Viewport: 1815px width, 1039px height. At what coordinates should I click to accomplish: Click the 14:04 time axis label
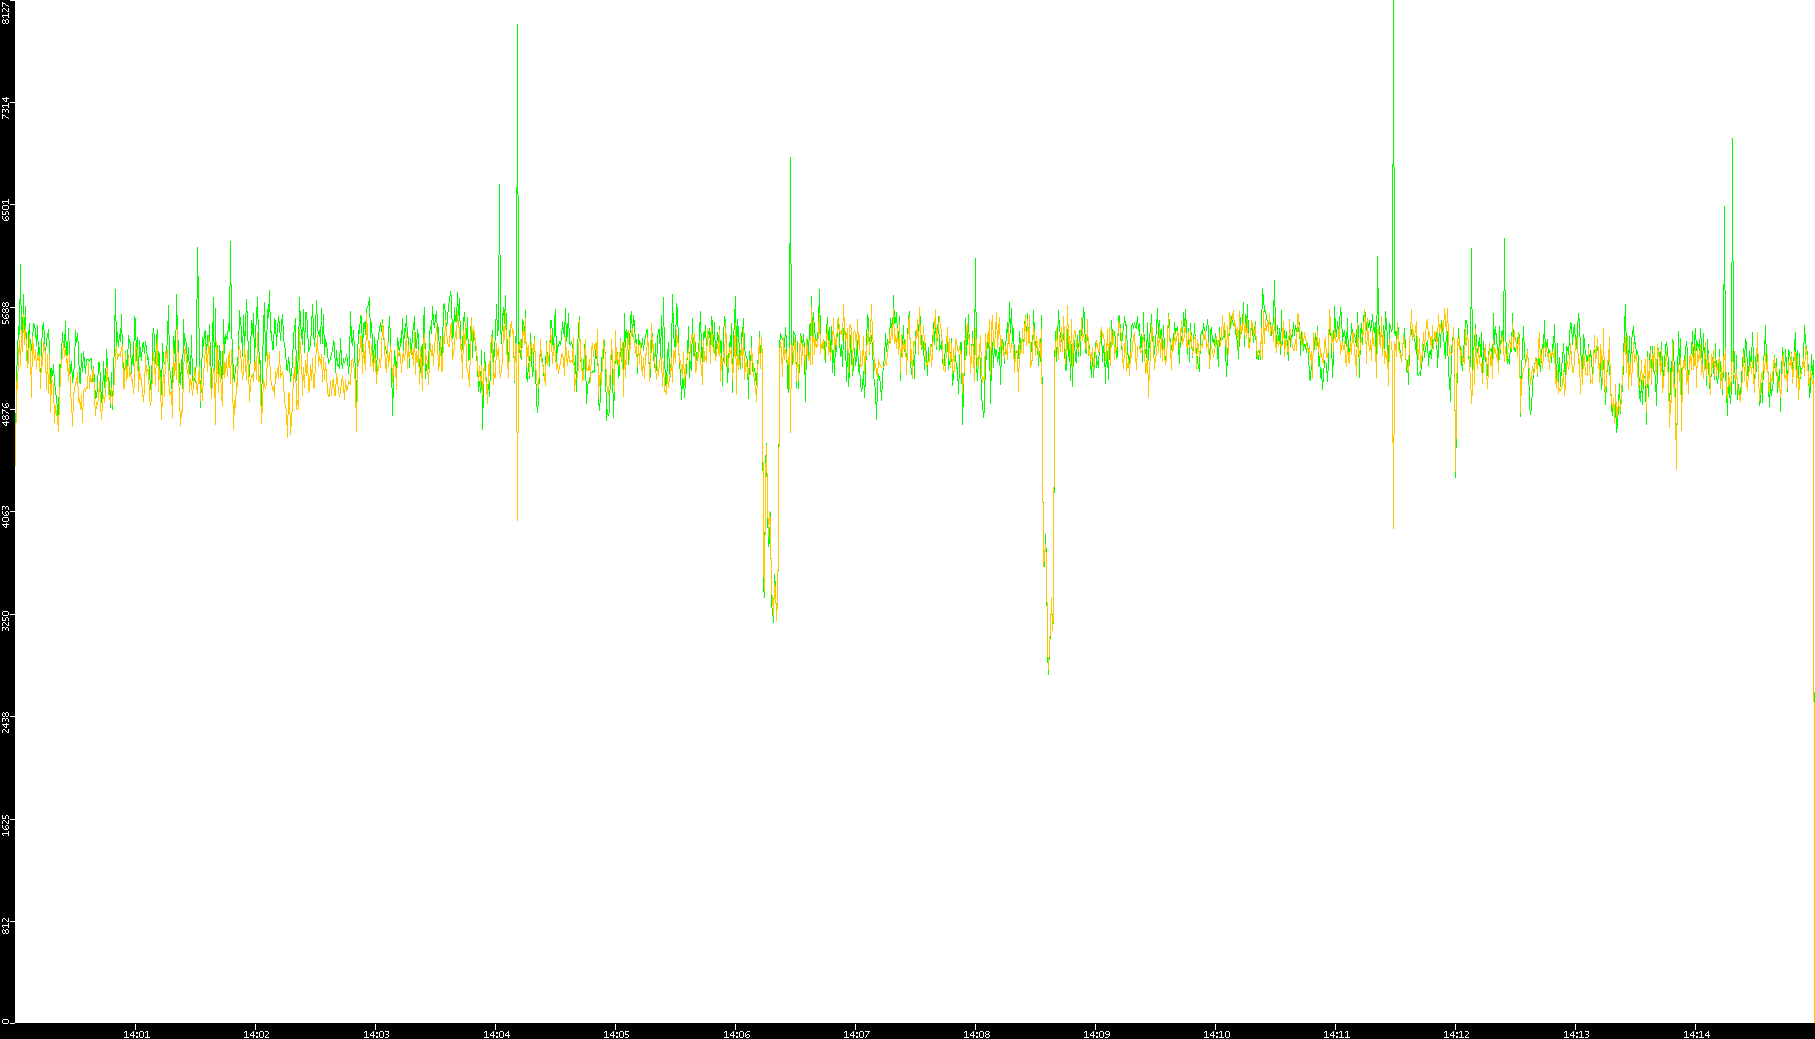(x=496, y=1034)
